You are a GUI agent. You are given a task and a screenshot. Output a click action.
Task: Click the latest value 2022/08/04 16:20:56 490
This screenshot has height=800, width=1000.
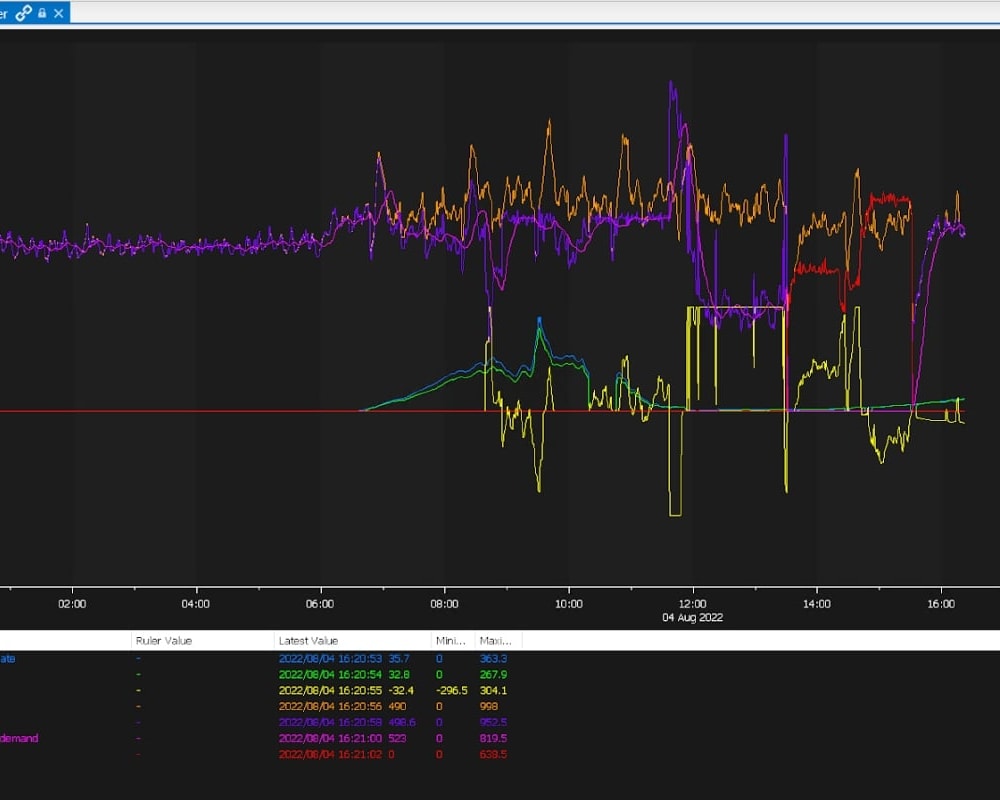(342, 706)
